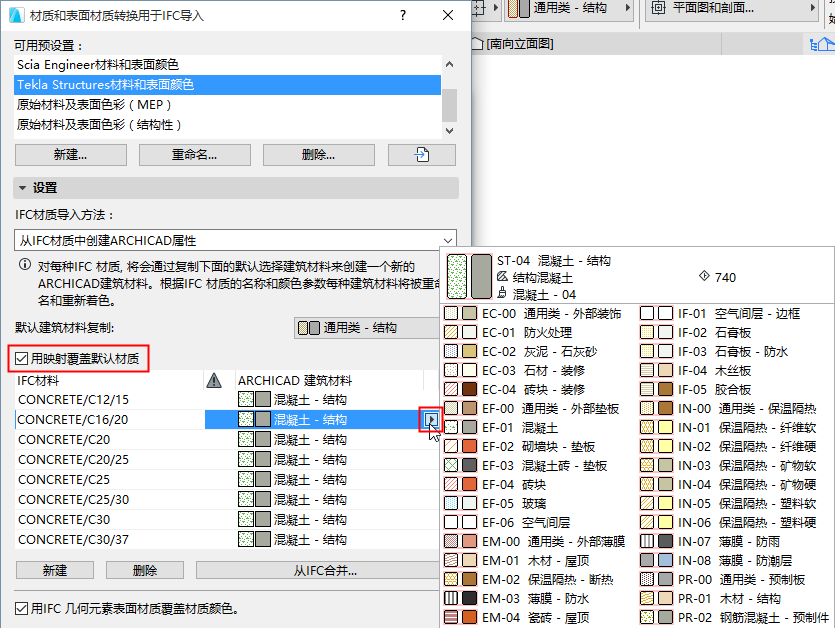Open 平面图和剖面 toolbar flyout arrow
The image size is (835, 628).
coord(813,7)
